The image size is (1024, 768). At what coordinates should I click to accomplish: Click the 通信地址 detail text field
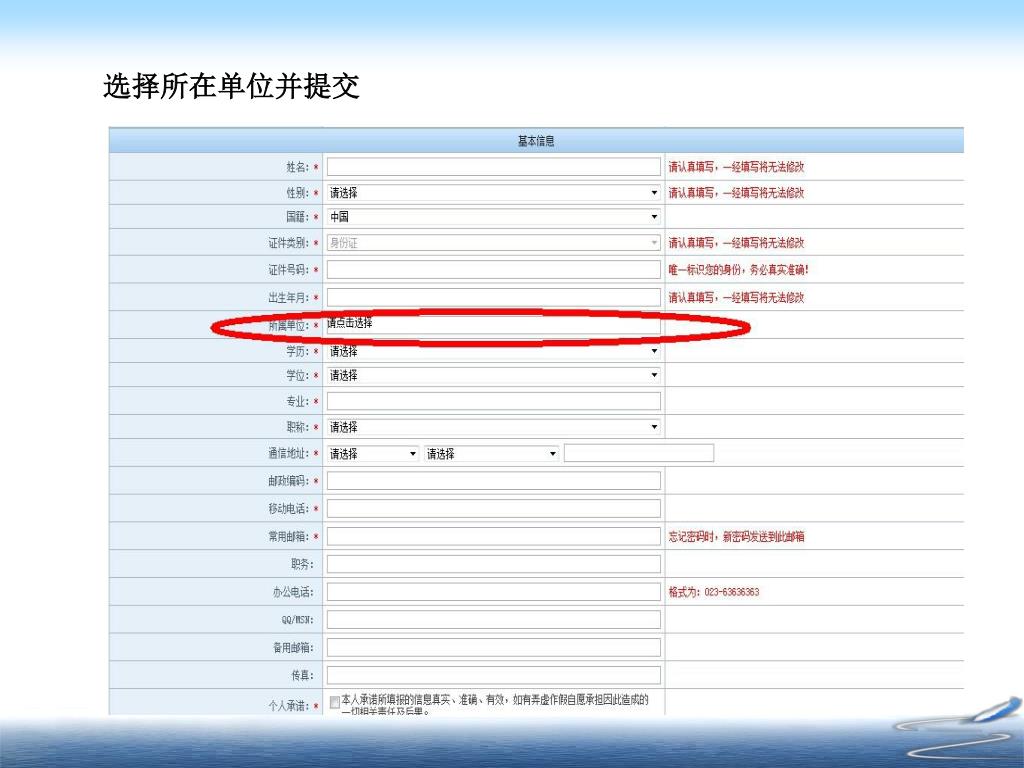(639, 453)
